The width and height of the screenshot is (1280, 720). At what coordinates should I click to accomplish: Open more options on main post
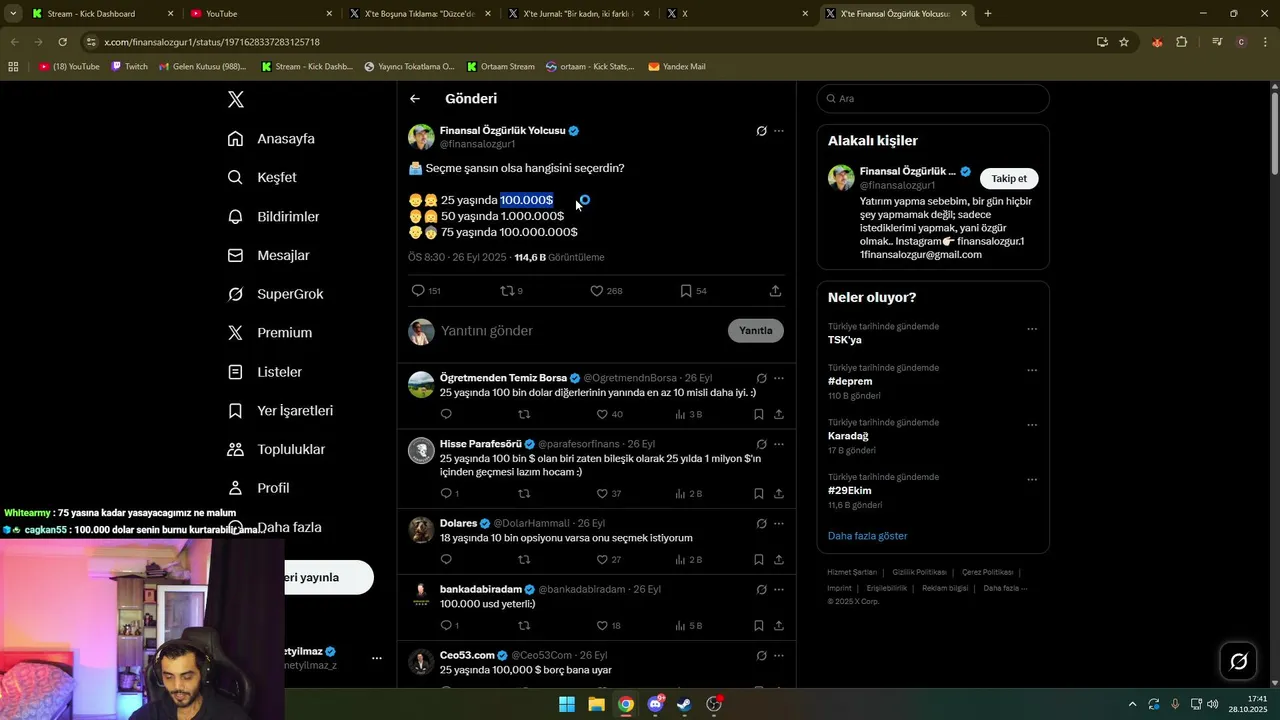click(x=779, y=131)
